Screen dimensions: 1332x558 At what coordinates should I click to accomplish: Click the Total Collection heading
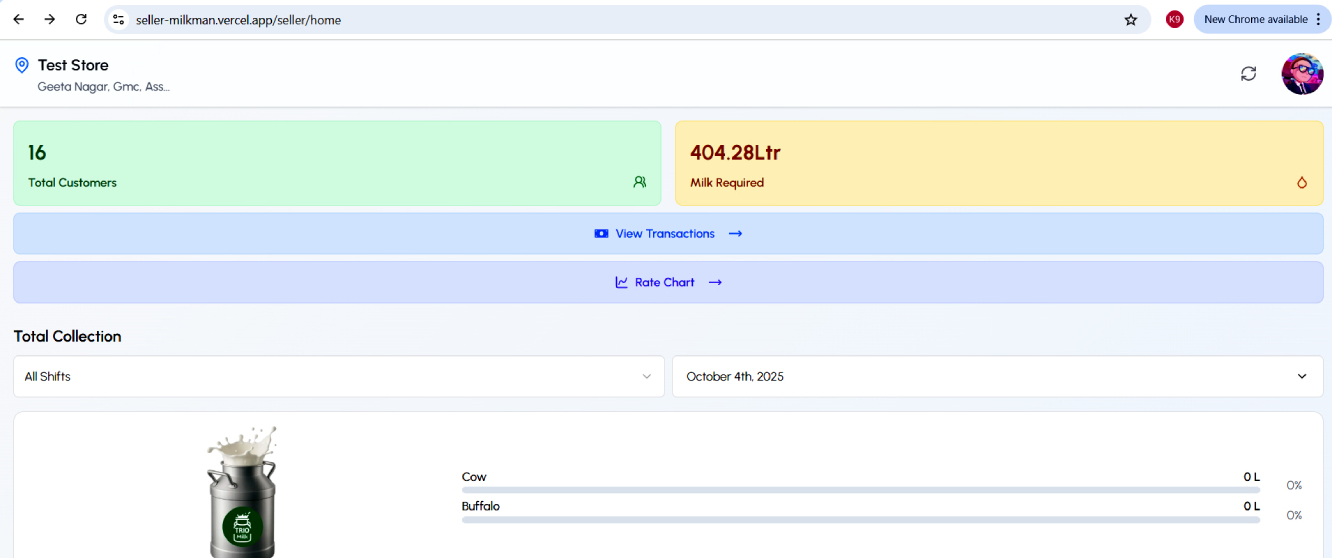click(67, 336)
